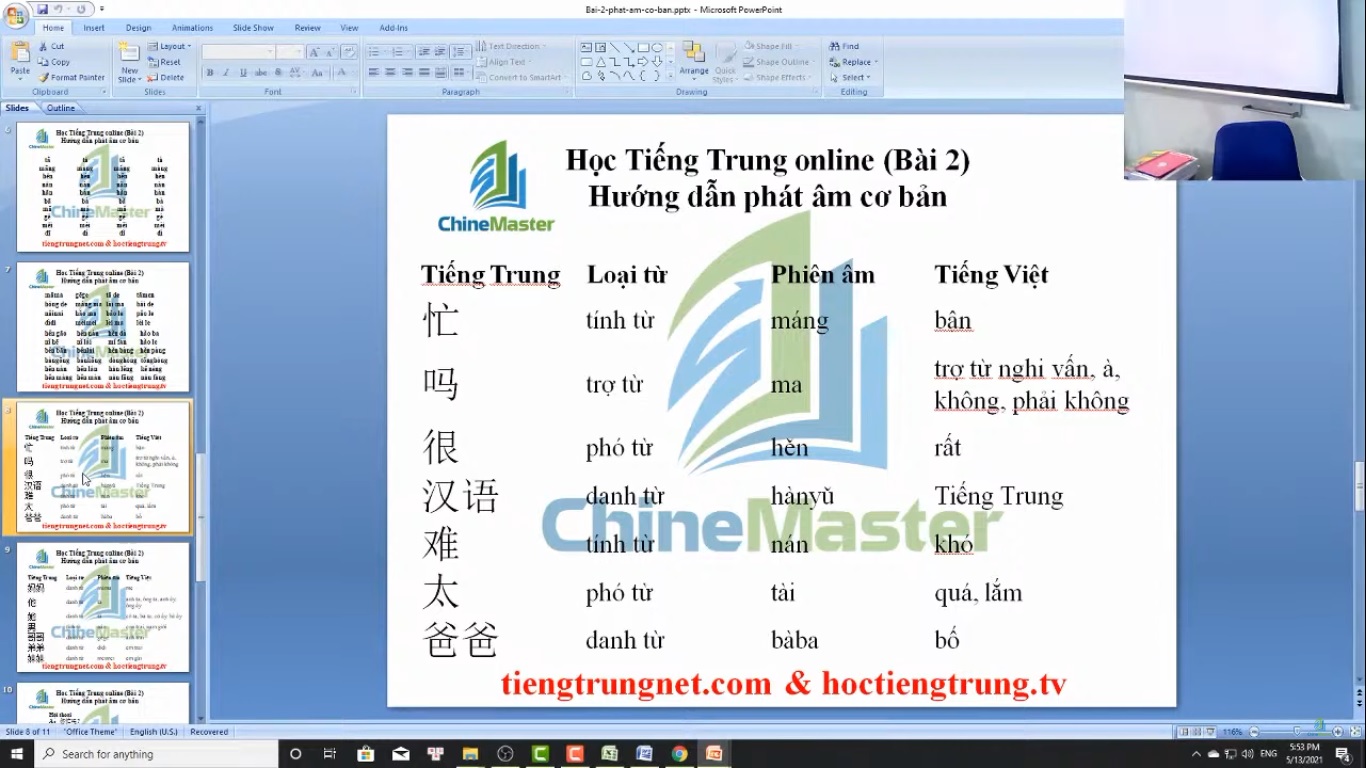Select the Rectangle shape in gallery
1368x768 pixels.
(x=643, y=47)
